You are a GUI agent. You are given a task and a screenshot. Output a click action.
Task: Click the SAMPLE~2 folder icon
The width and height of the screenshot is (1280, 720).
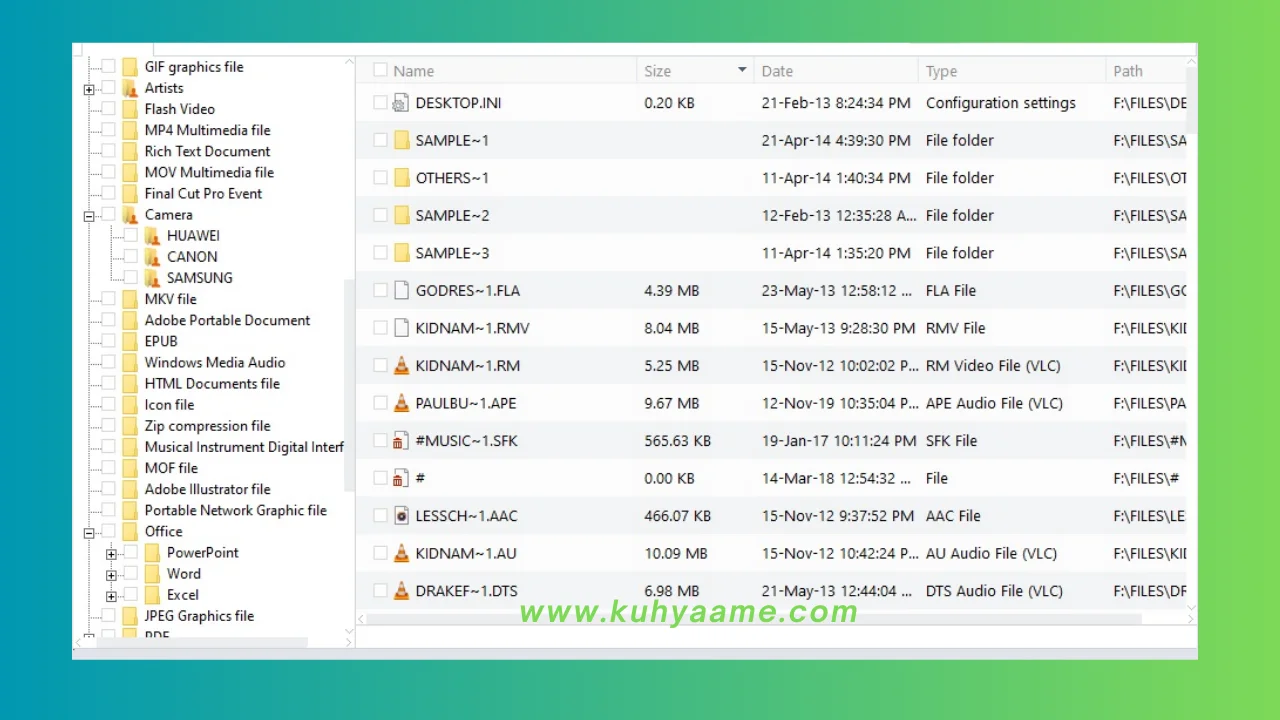[401, 215]
